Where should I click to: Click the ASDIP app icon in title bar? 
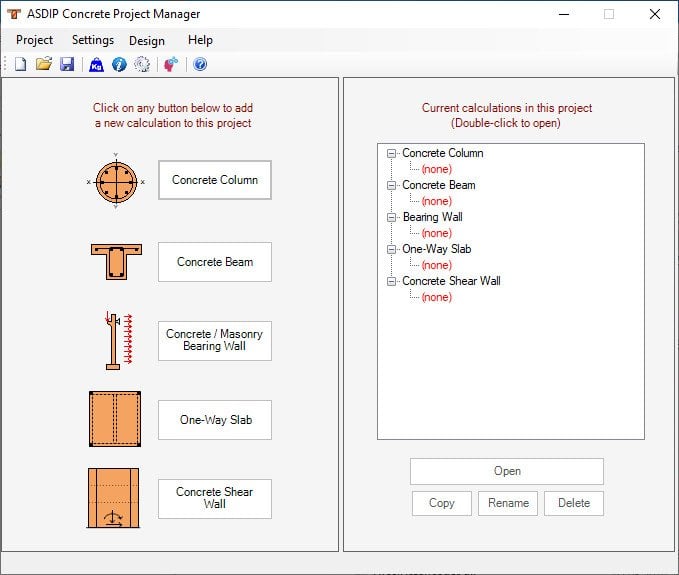click(x=14, y=14)
